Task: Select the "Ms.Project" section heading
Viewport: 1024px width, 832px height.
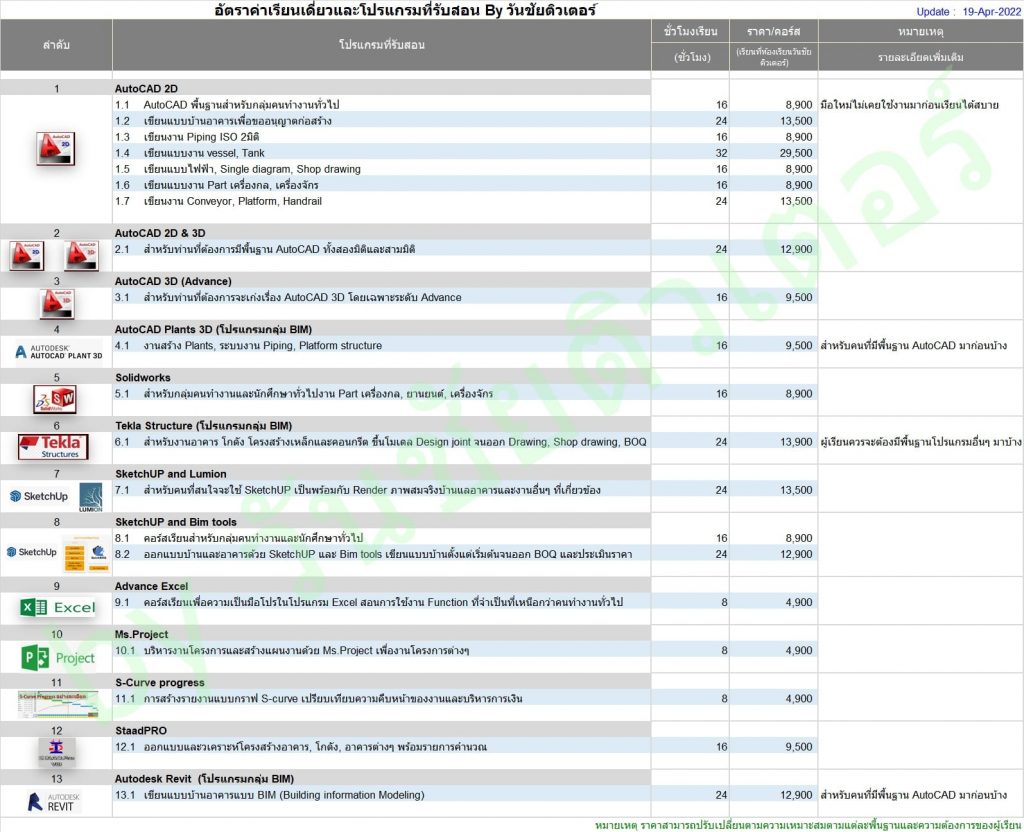Action: [141, 635]
